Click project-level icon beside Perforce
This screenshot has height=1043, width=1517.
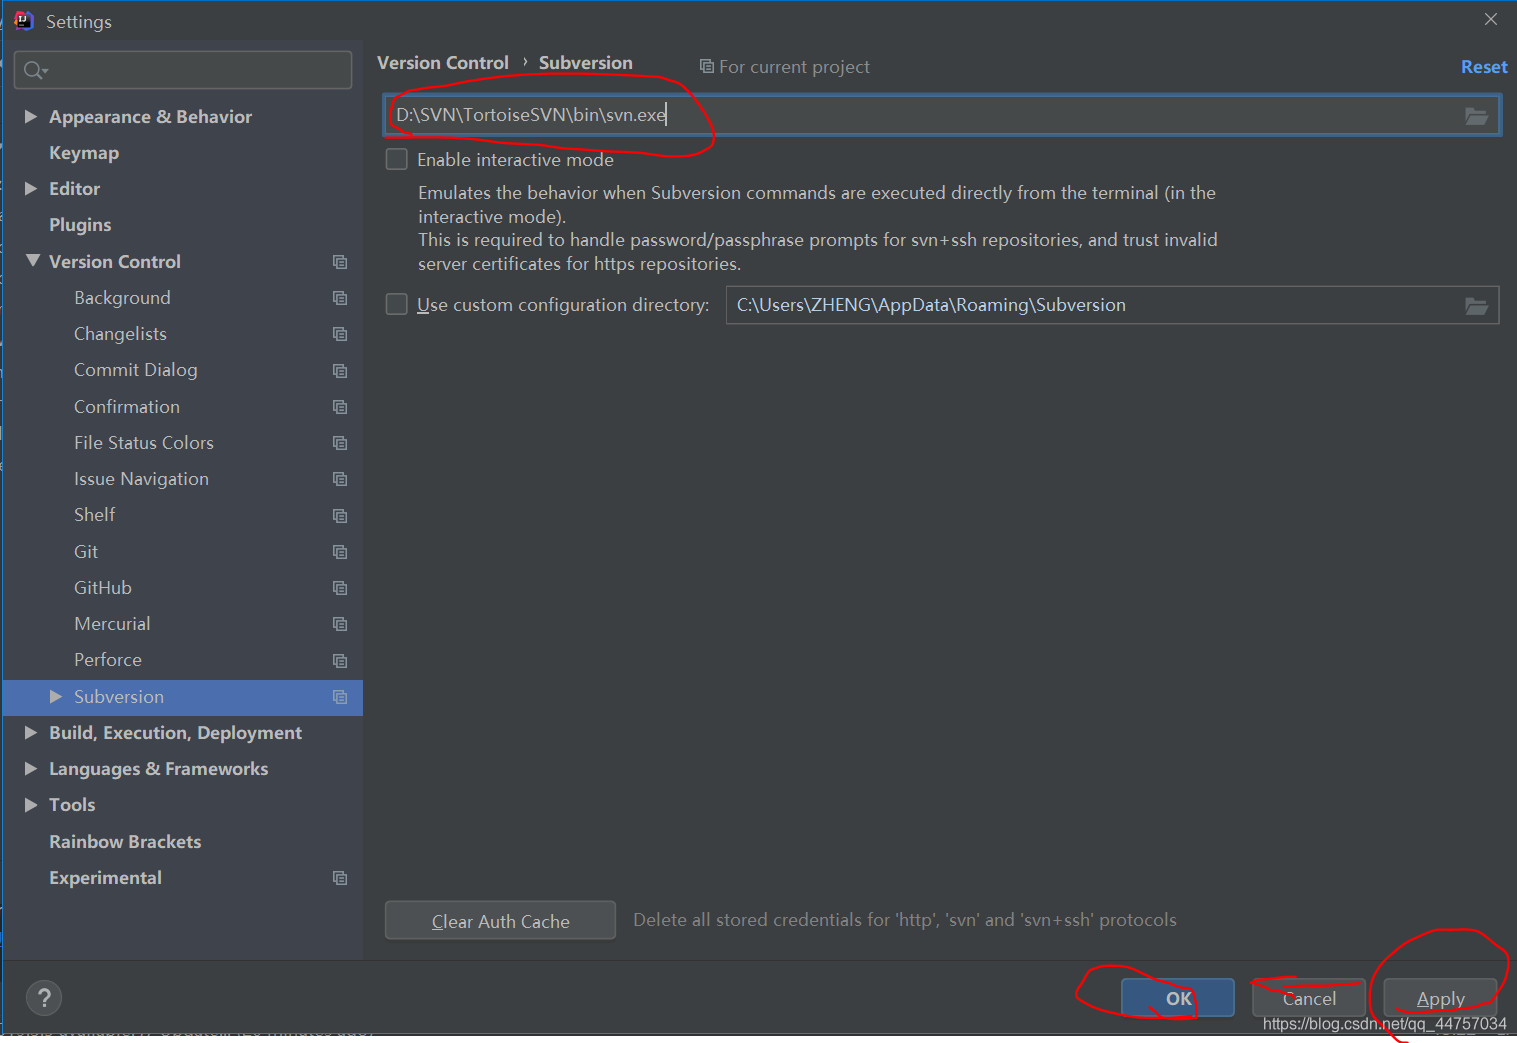[x=340, y=661]
